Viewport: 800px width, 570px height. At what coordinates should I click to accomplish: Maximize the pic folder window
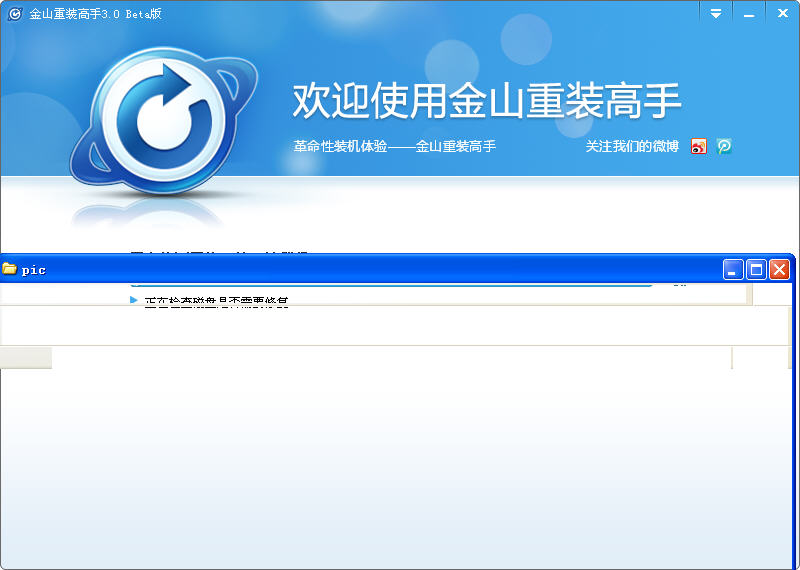coord(756,269)
